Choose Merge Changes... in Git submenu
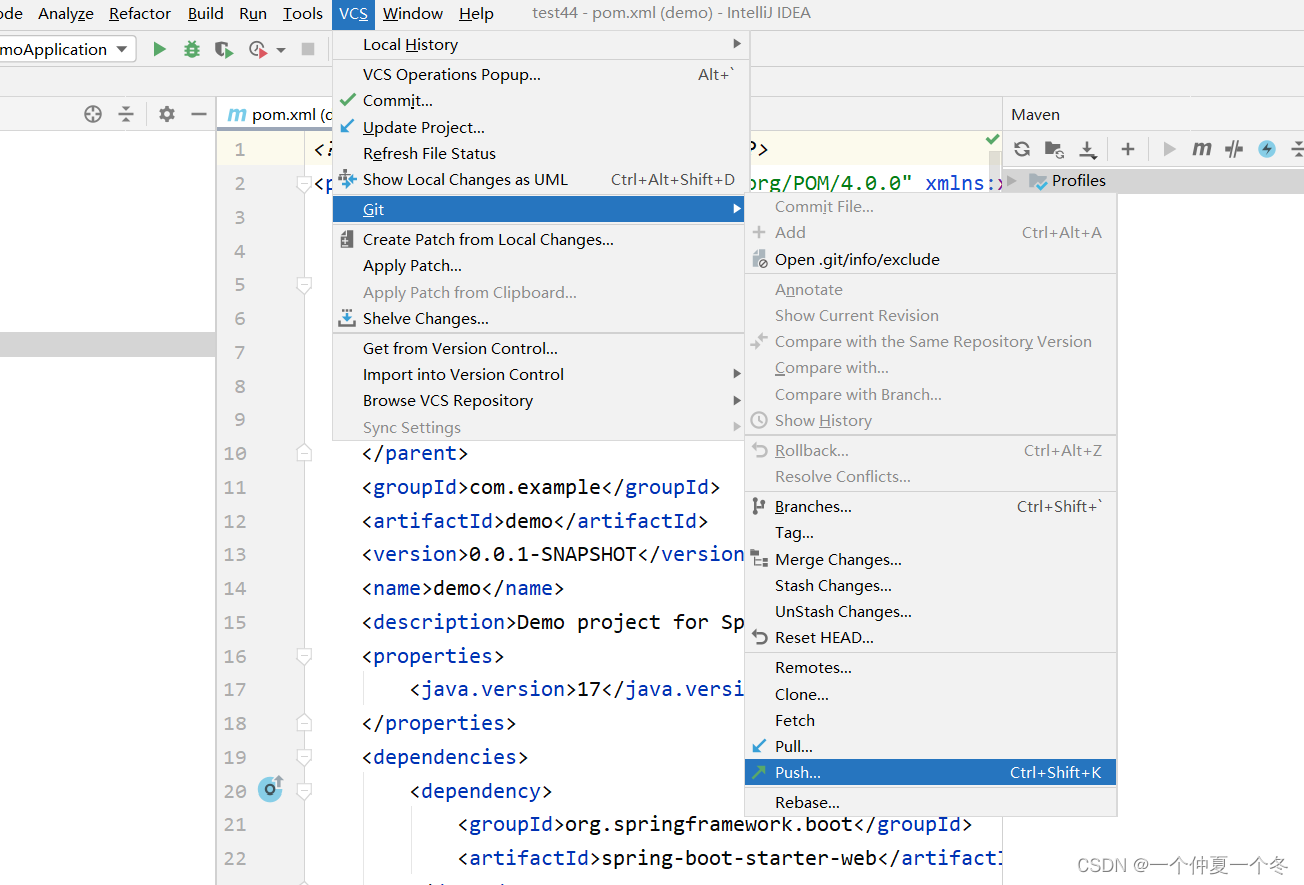Image resolution: width=1304 pixels, height=885 pixels. pos(931,559)
